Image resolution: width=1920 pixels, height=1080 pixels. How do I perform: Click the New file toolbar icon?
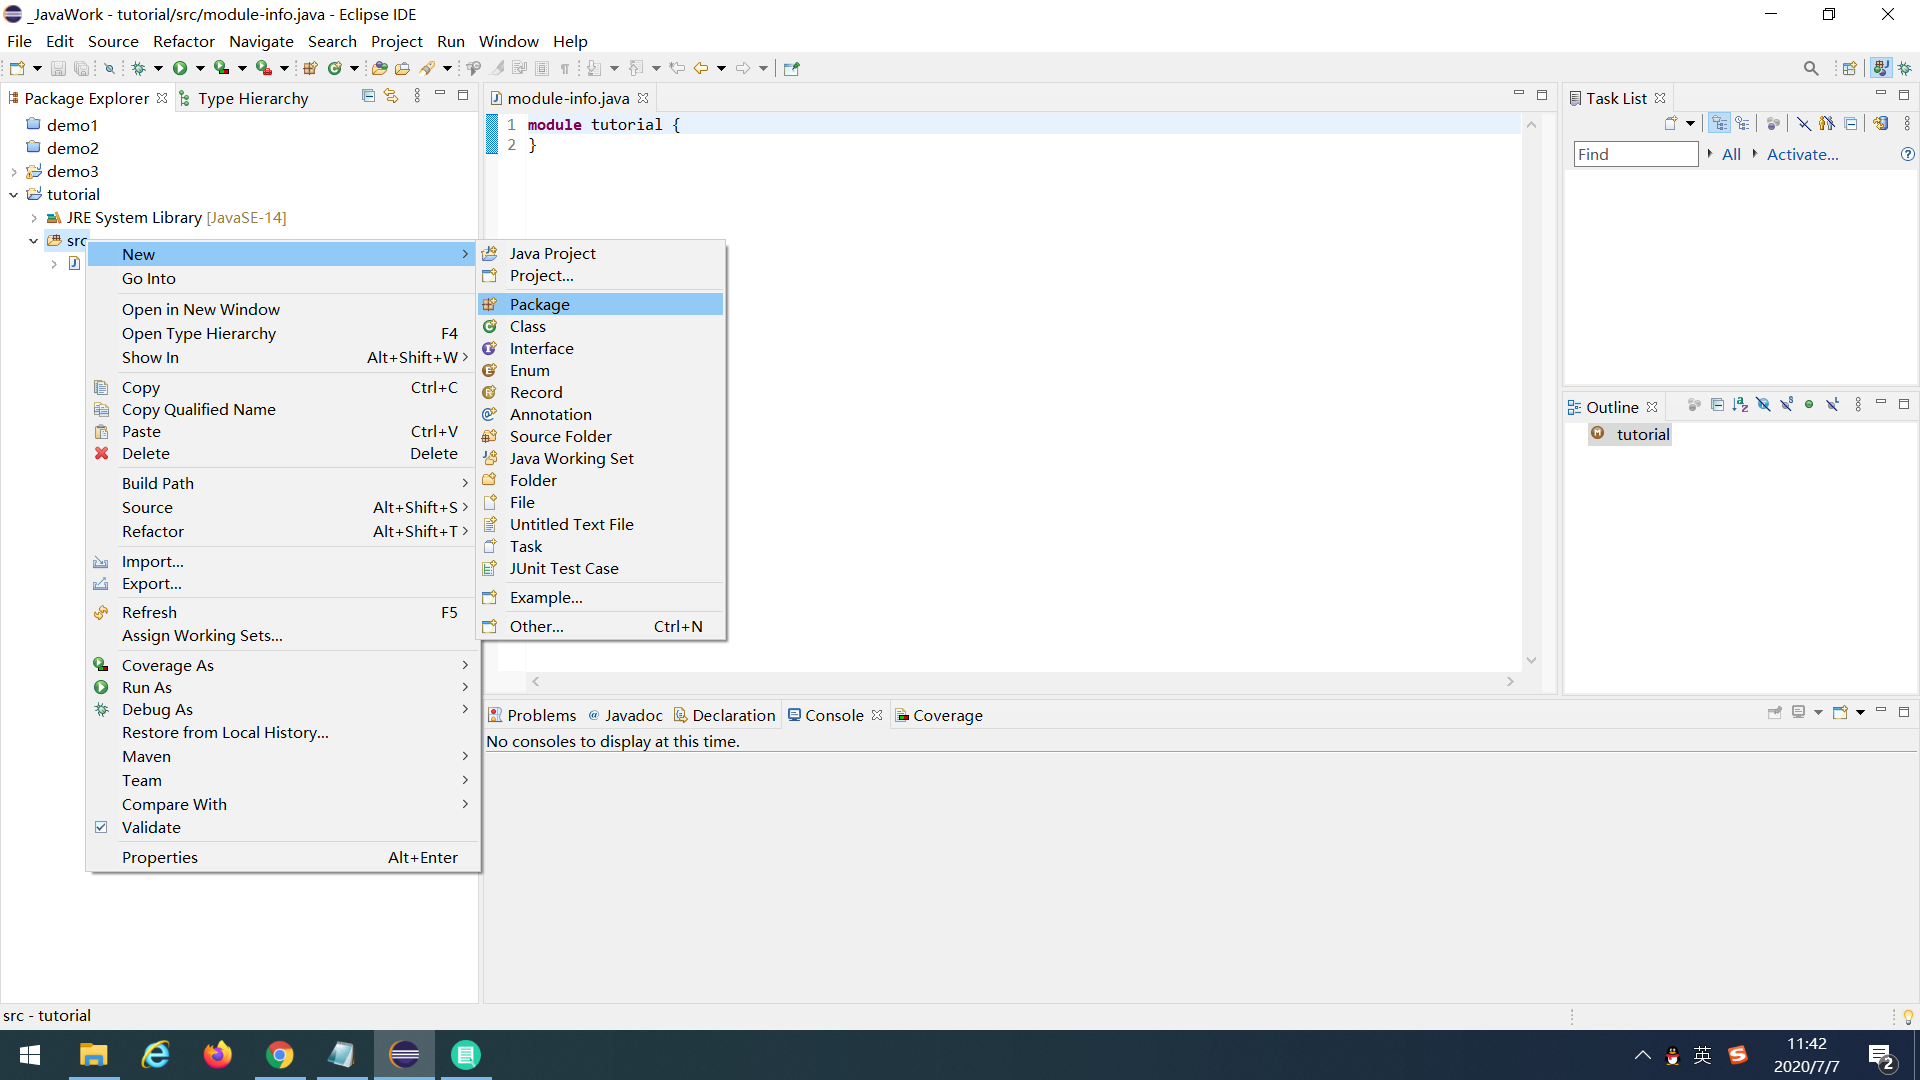tap(17, 68)
